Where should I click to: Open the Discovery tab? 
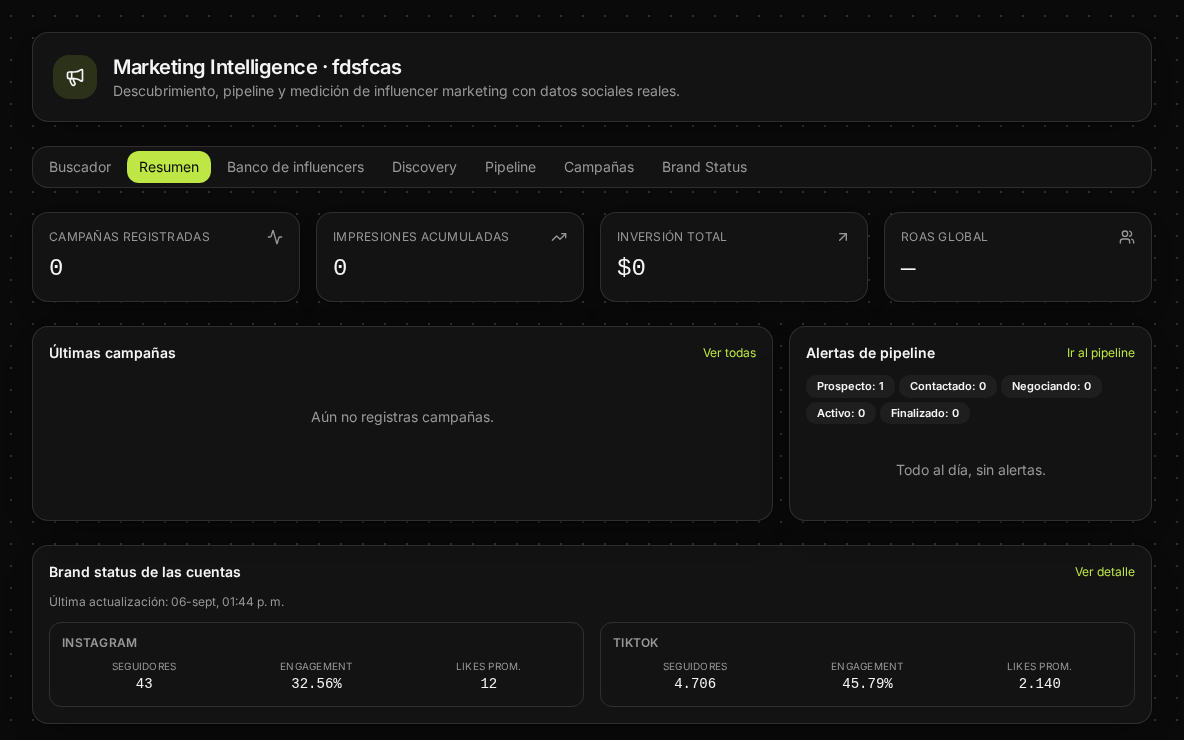[424, 167]
